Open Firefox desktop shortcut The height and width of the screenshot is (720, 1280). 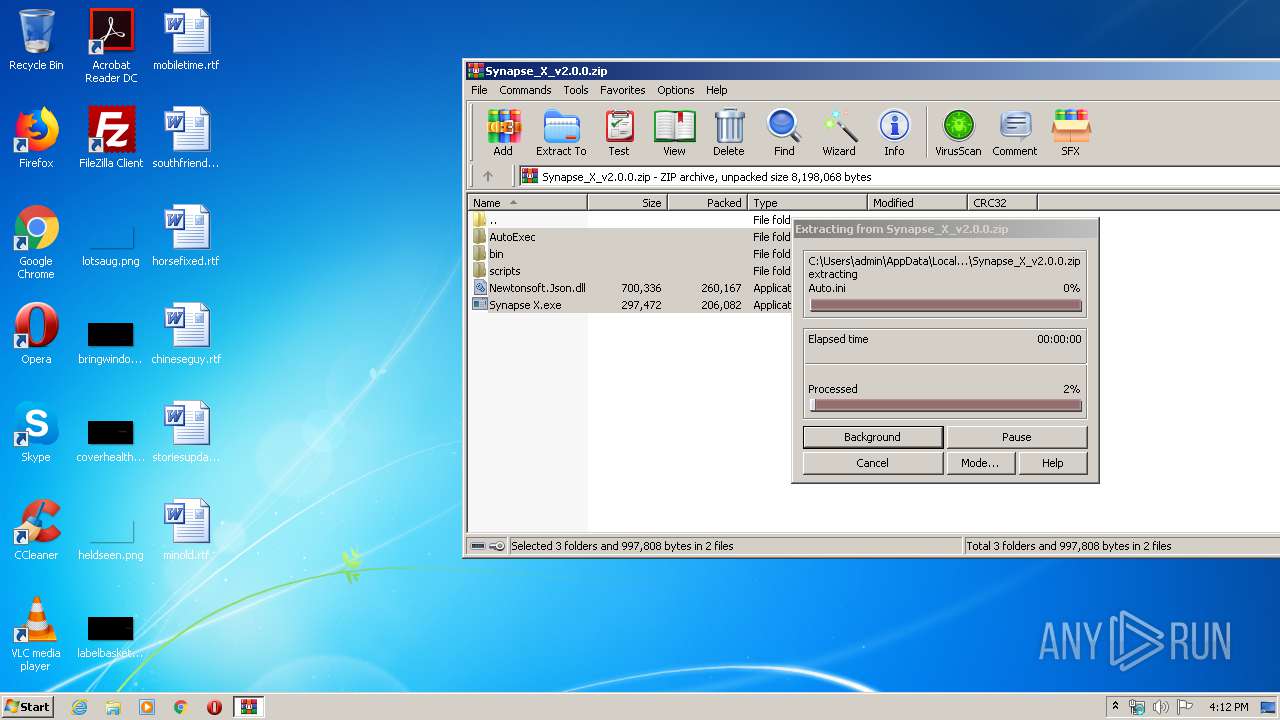36,138
